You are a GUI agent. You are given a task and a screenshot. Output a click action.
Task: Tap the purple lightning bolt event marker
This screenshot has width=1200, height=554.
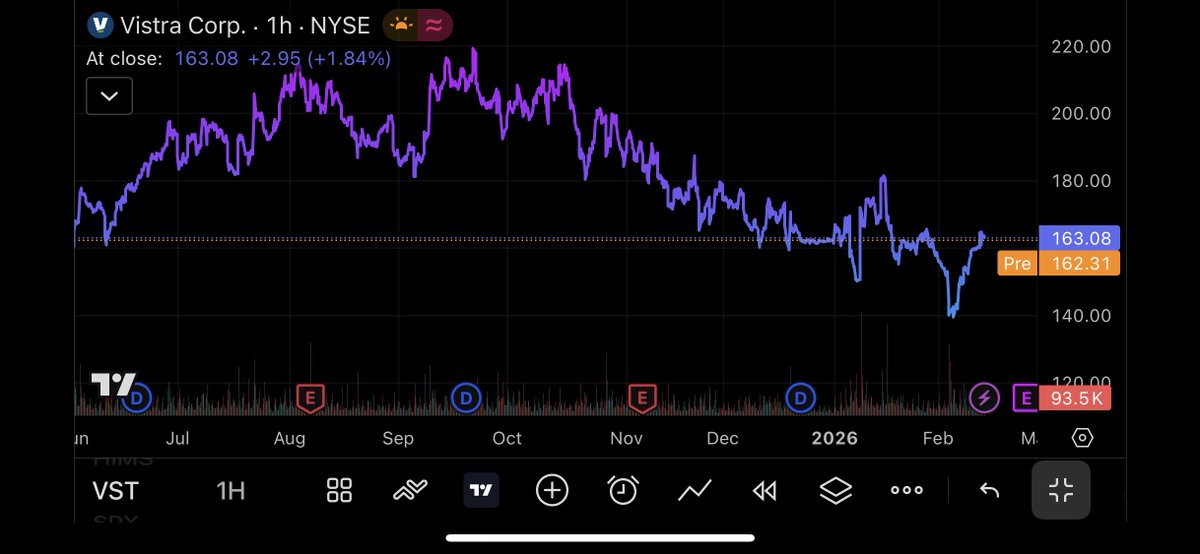pos(984,398)
